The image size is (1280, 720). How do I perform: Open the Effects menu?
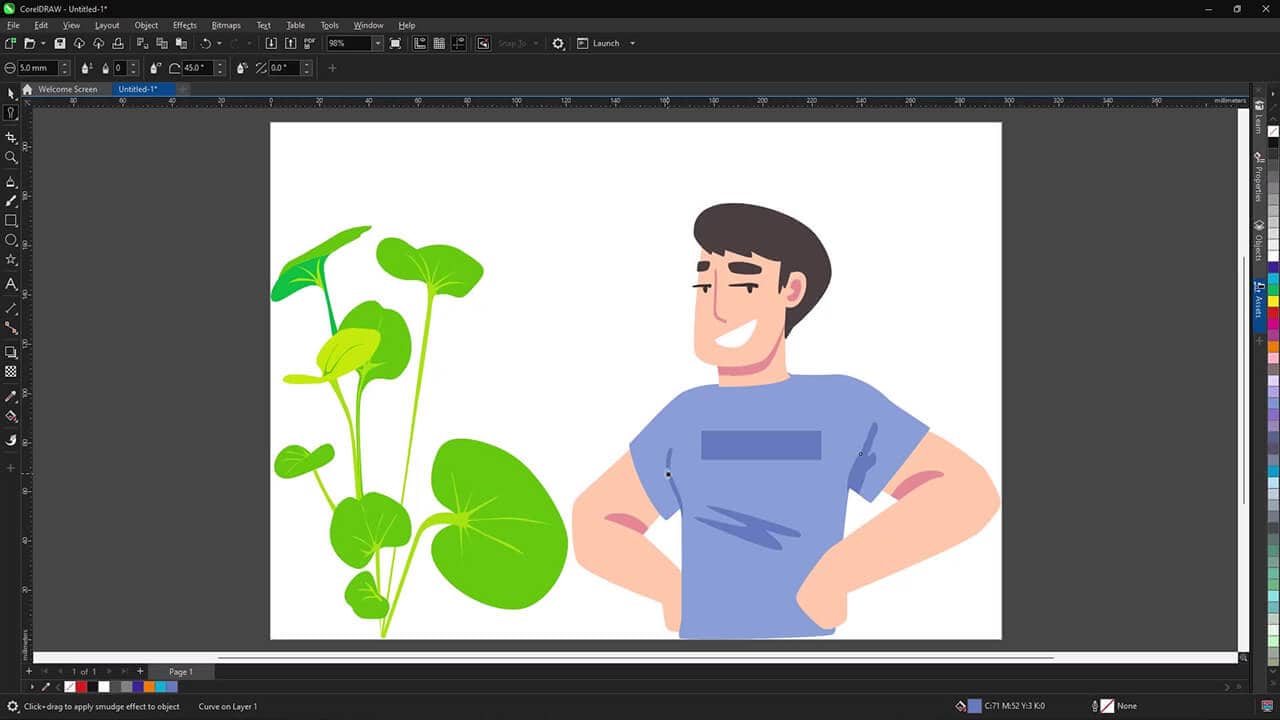click(185, 25)
